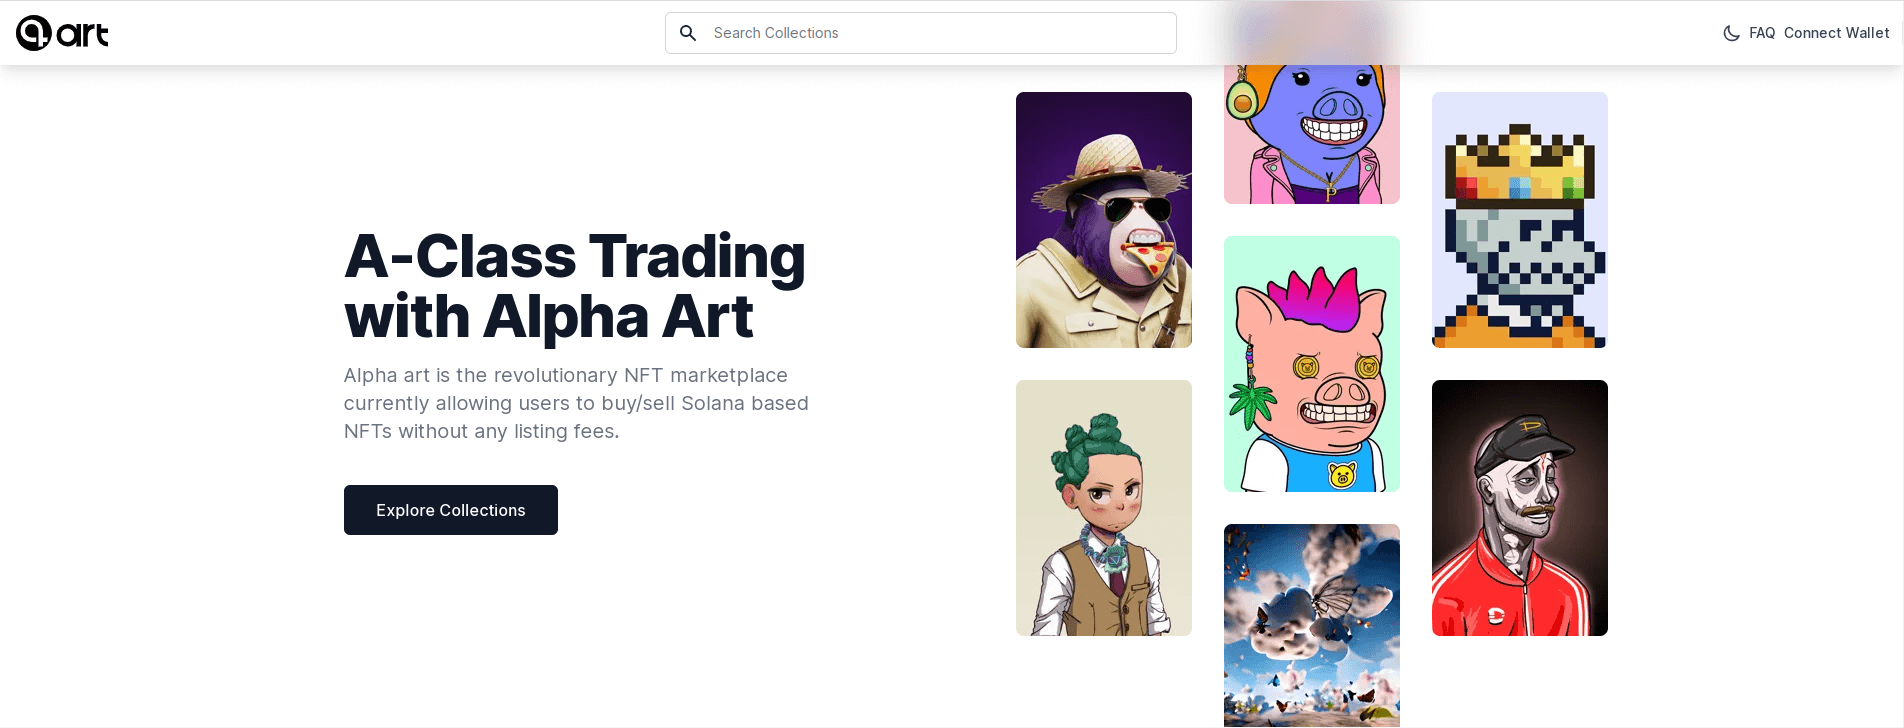The image size is (1904, 728).
Task: Open the FAQ page
Action: 1762,33
